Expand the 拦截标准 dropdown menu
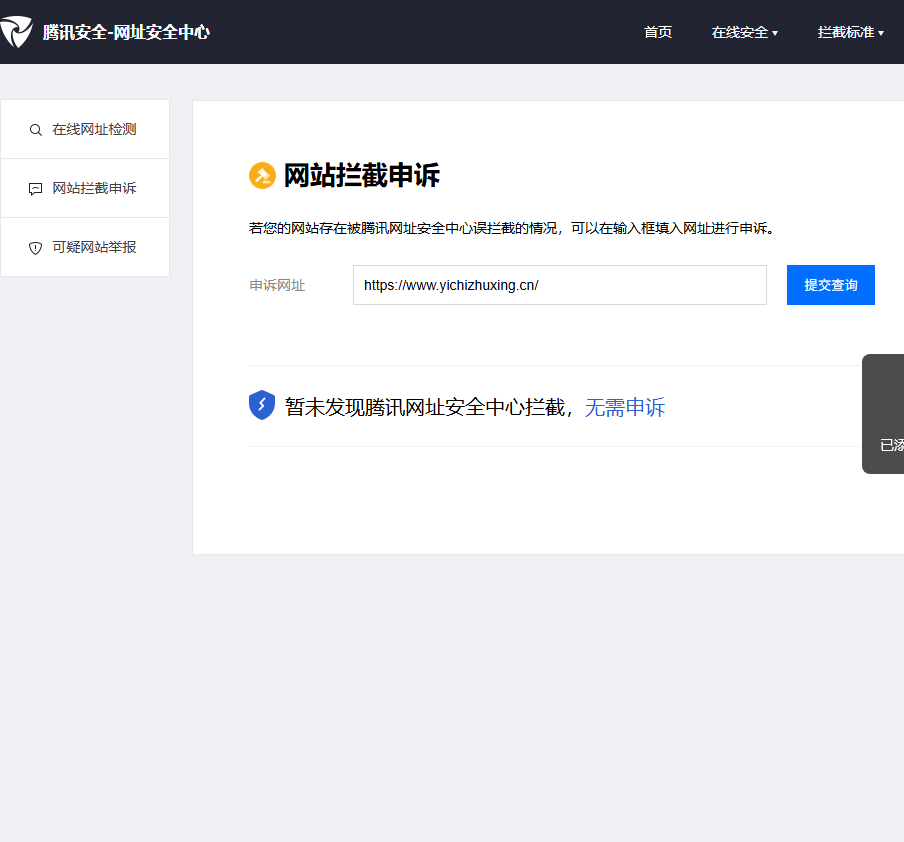This screenshot has width=904, height=842. pos(850,32)
